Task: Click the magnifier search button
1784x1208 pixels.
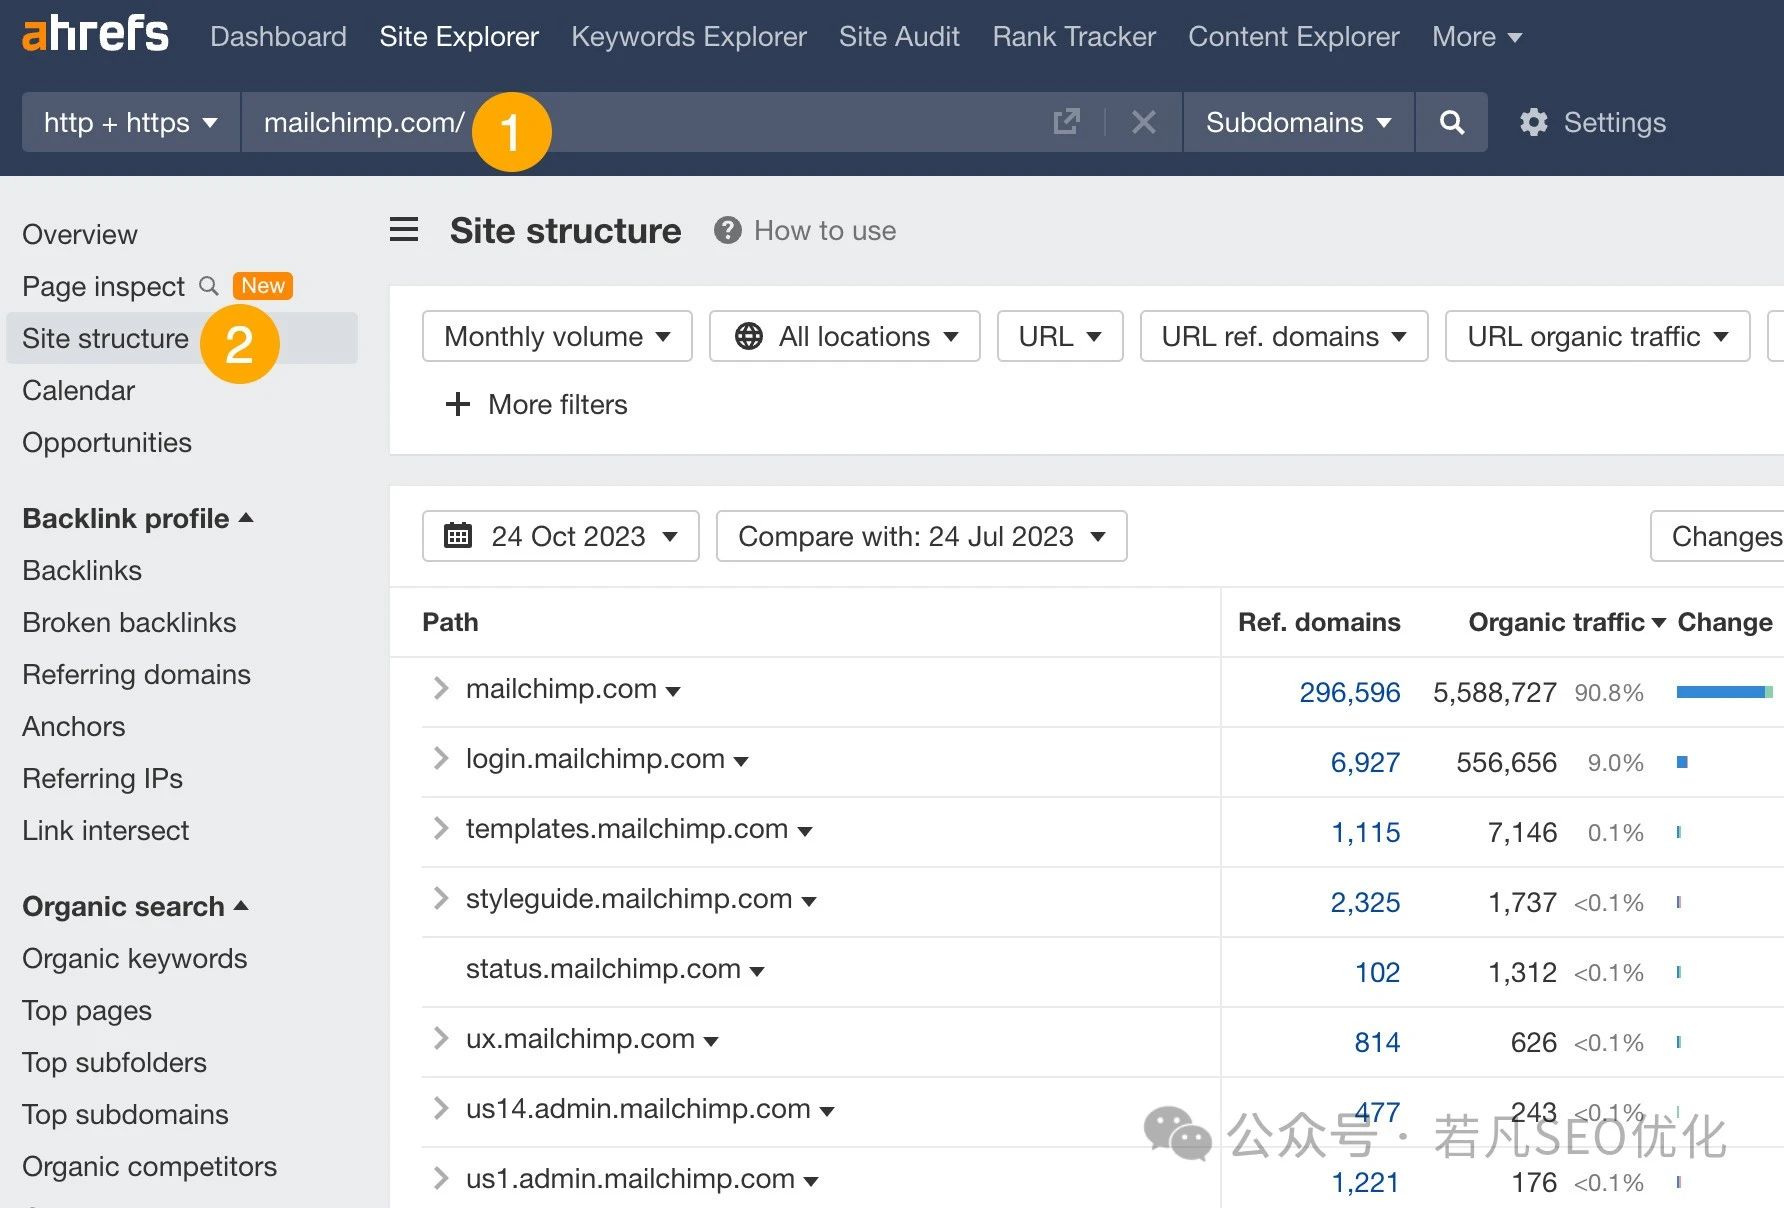Action: (1452, 122)
